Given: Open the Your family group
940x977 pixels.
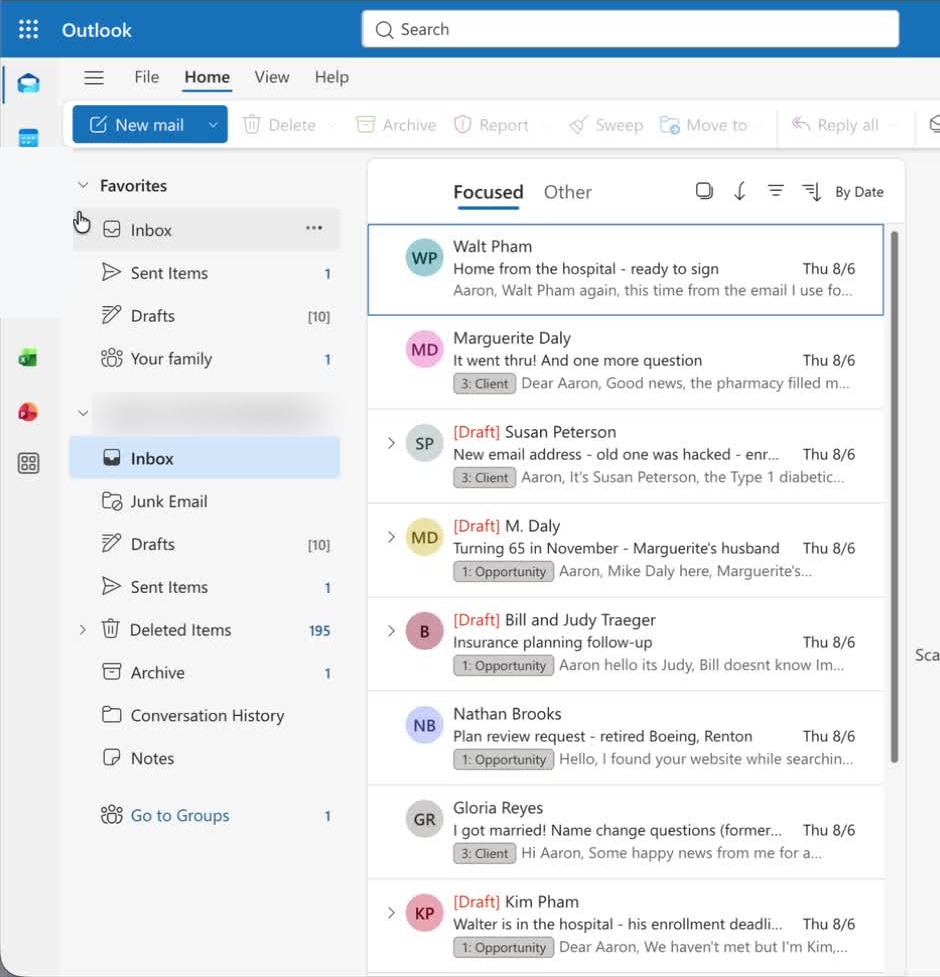Looking at the screenshot, I should (206, 359).
